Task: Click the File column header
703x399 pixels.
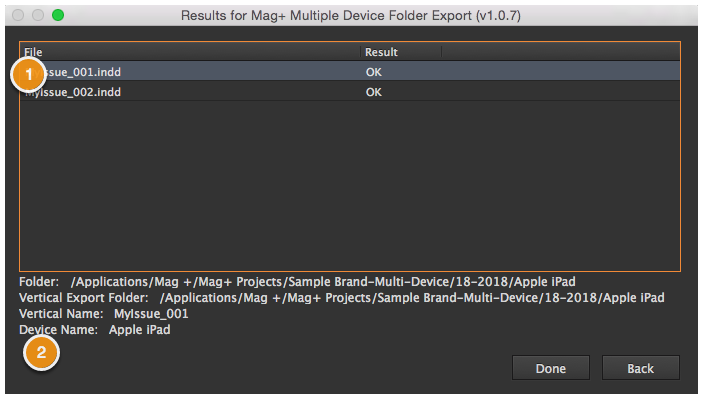Action: click(190, 52)
